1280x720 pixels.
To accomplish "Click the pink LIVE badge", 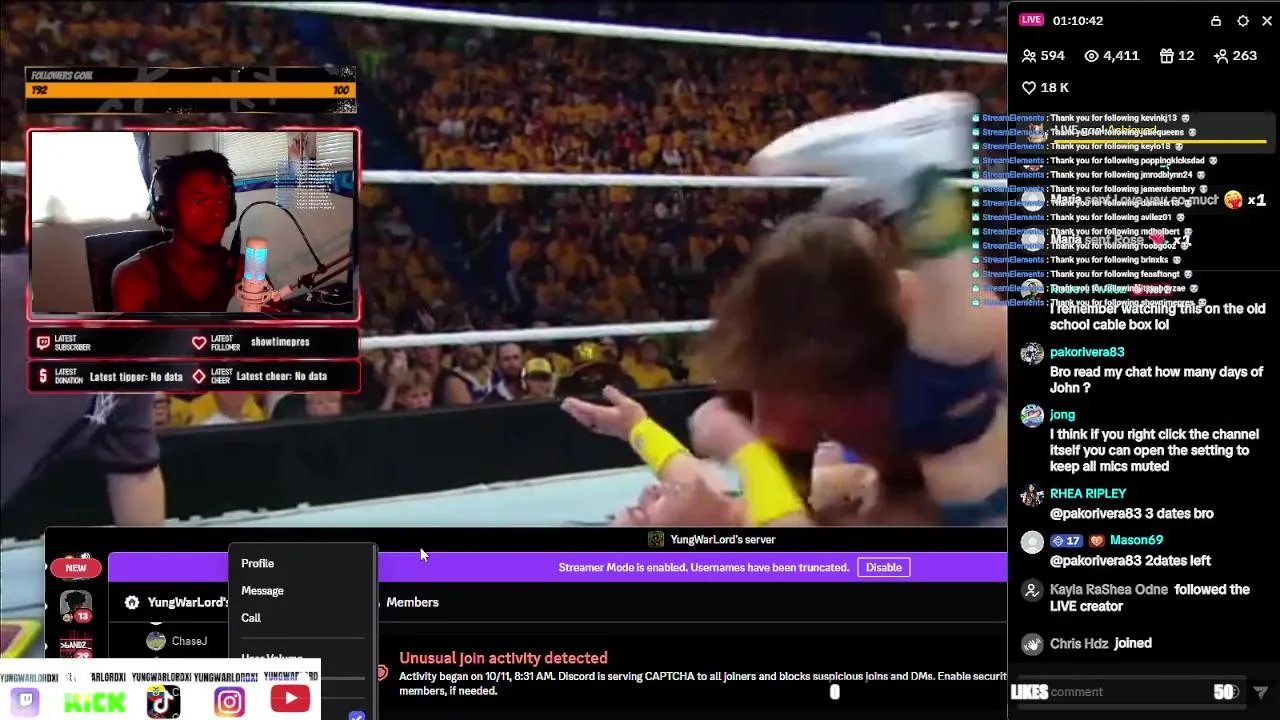I will 1032,20.
